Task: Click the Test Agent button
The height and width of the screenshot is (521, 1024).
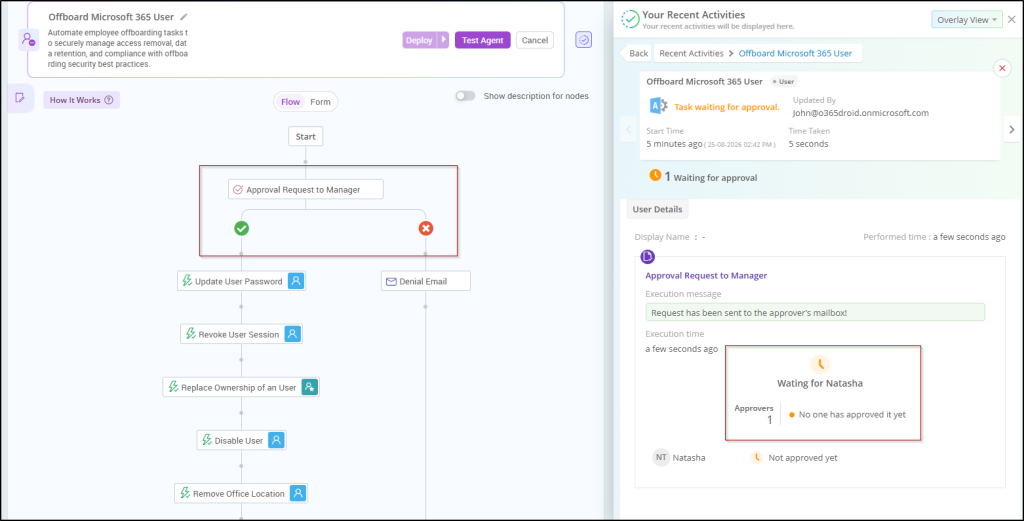Action: click(x=483, y=40)
